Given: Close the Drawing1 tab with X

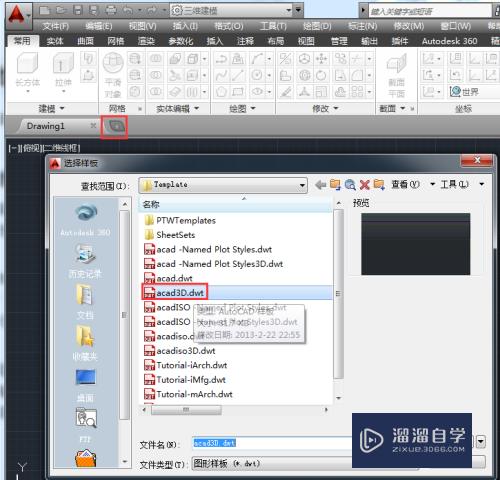Looking at the screenshot, I should [94, 126].
